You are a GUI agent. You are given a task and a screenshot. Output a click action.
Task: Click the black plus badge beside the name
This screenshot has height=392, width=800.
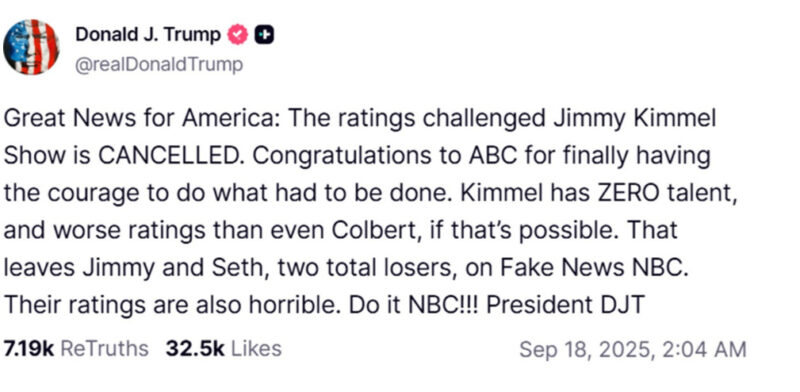pos(264,35)
